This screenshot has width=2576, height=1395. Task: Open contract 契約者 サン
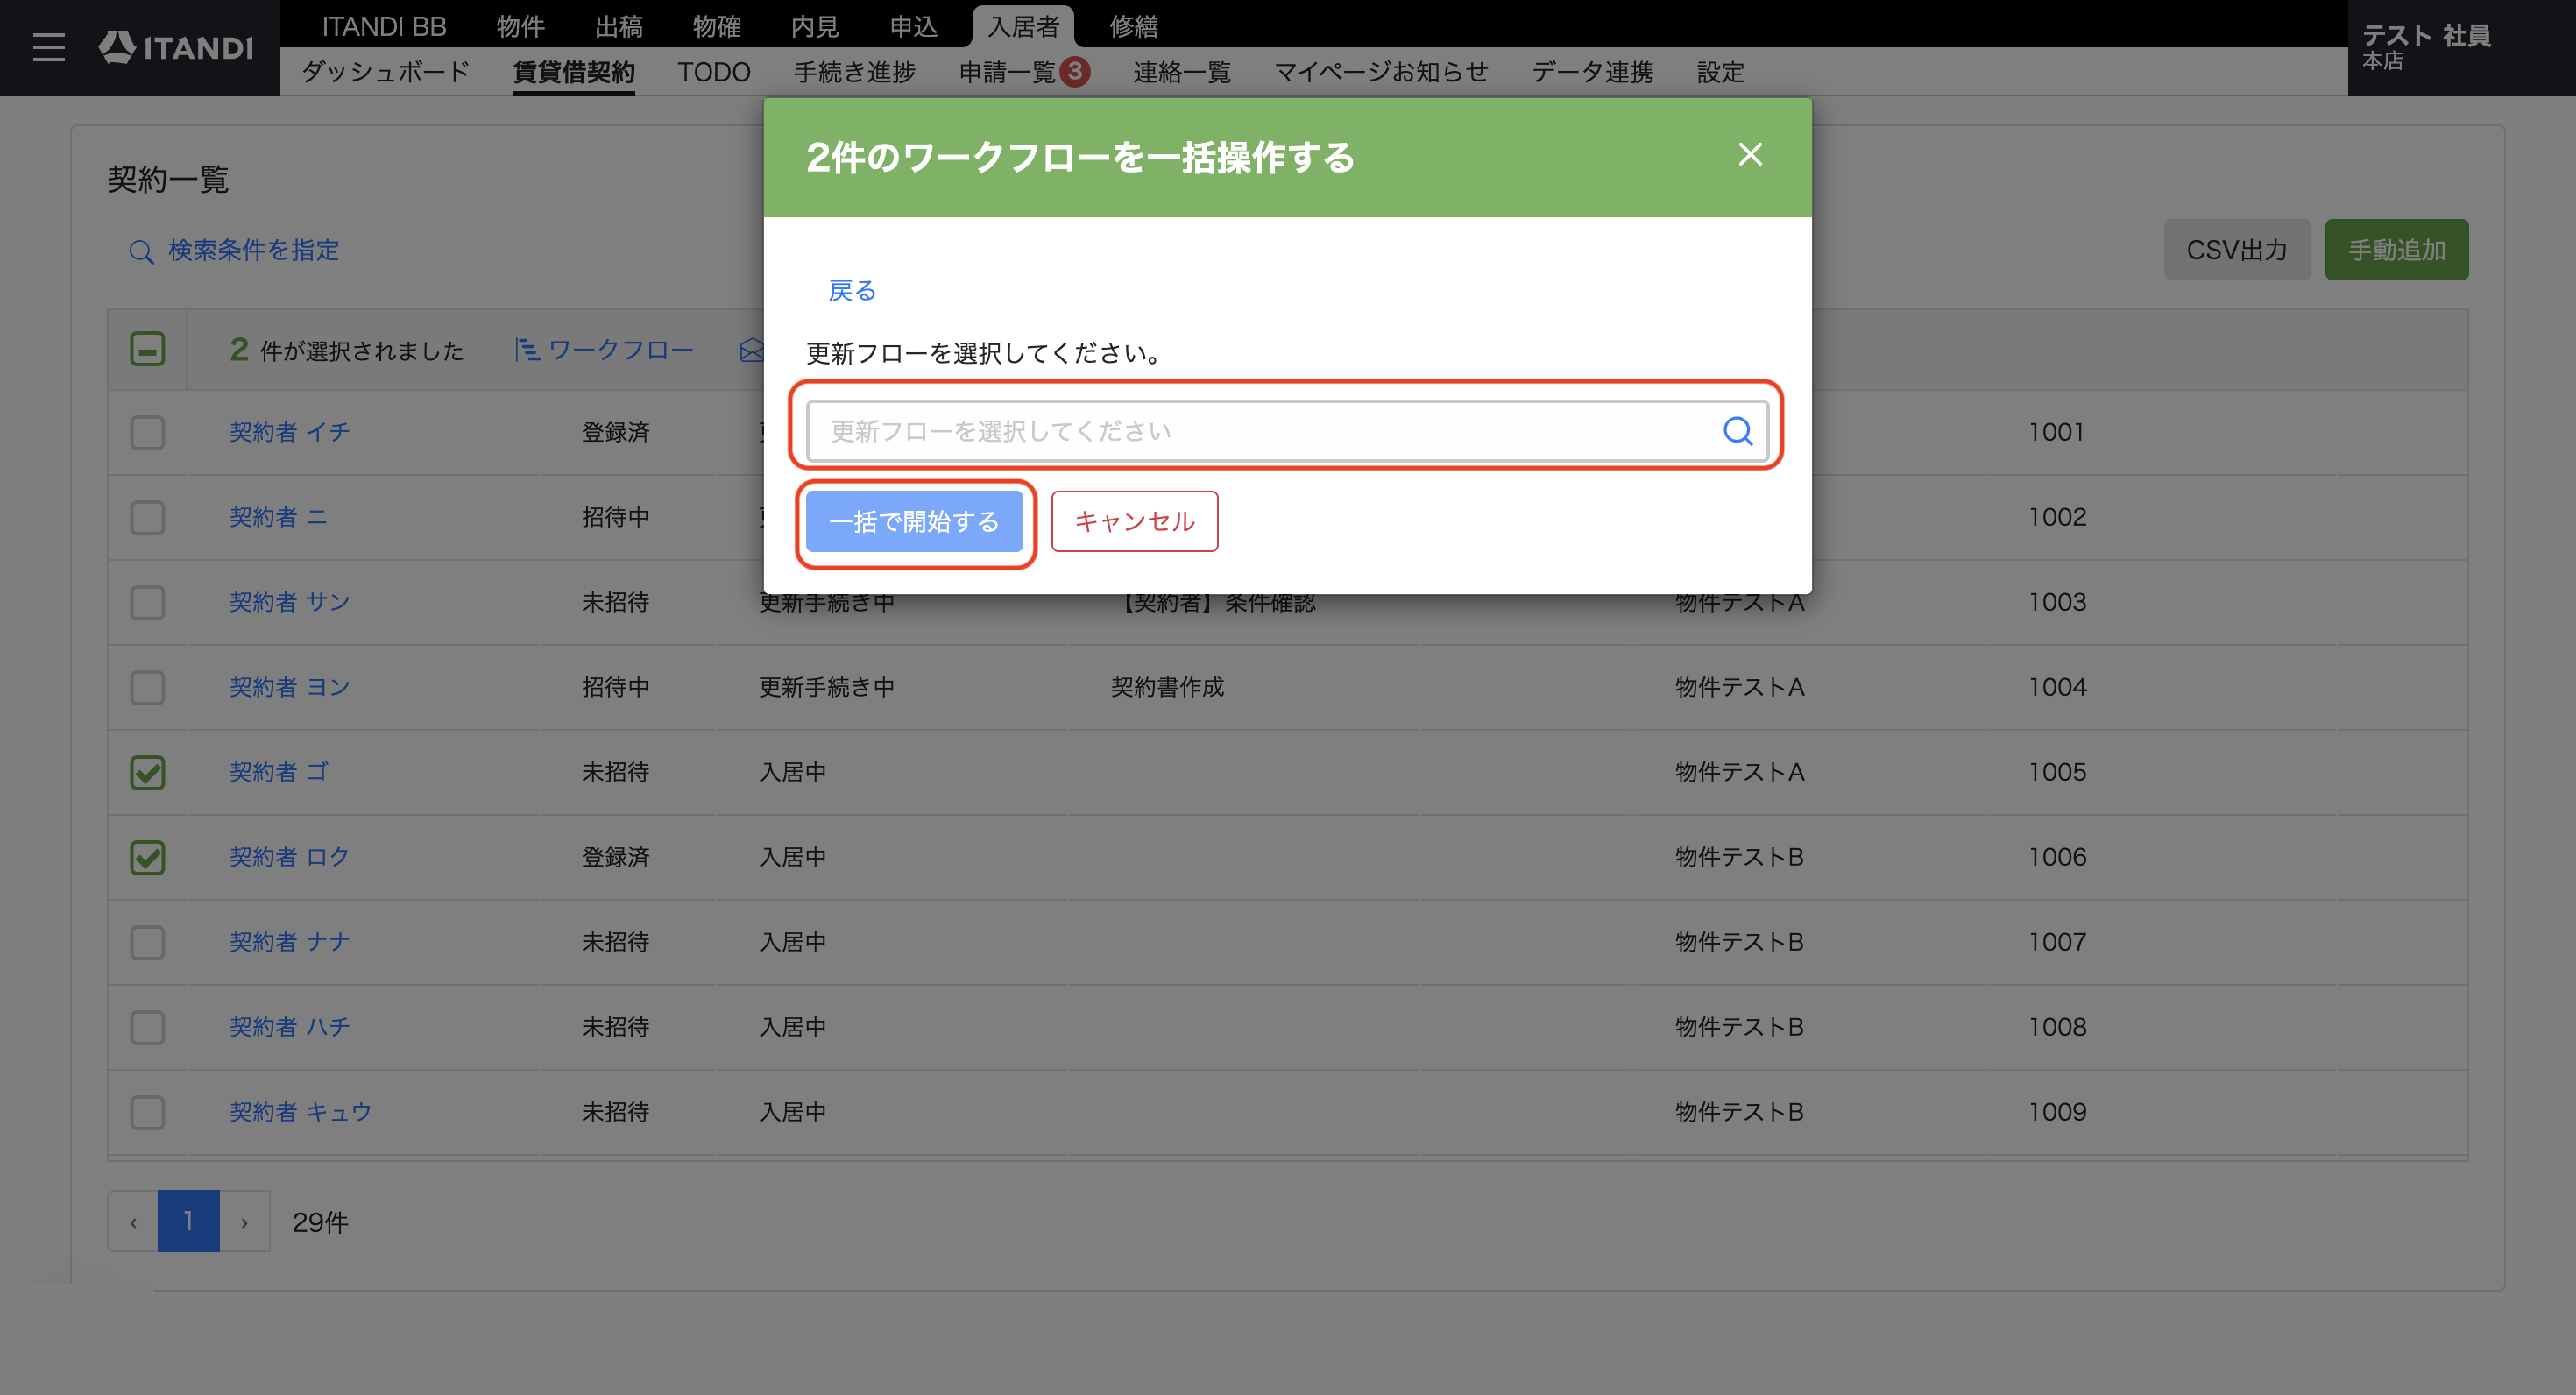pos(290,602)
